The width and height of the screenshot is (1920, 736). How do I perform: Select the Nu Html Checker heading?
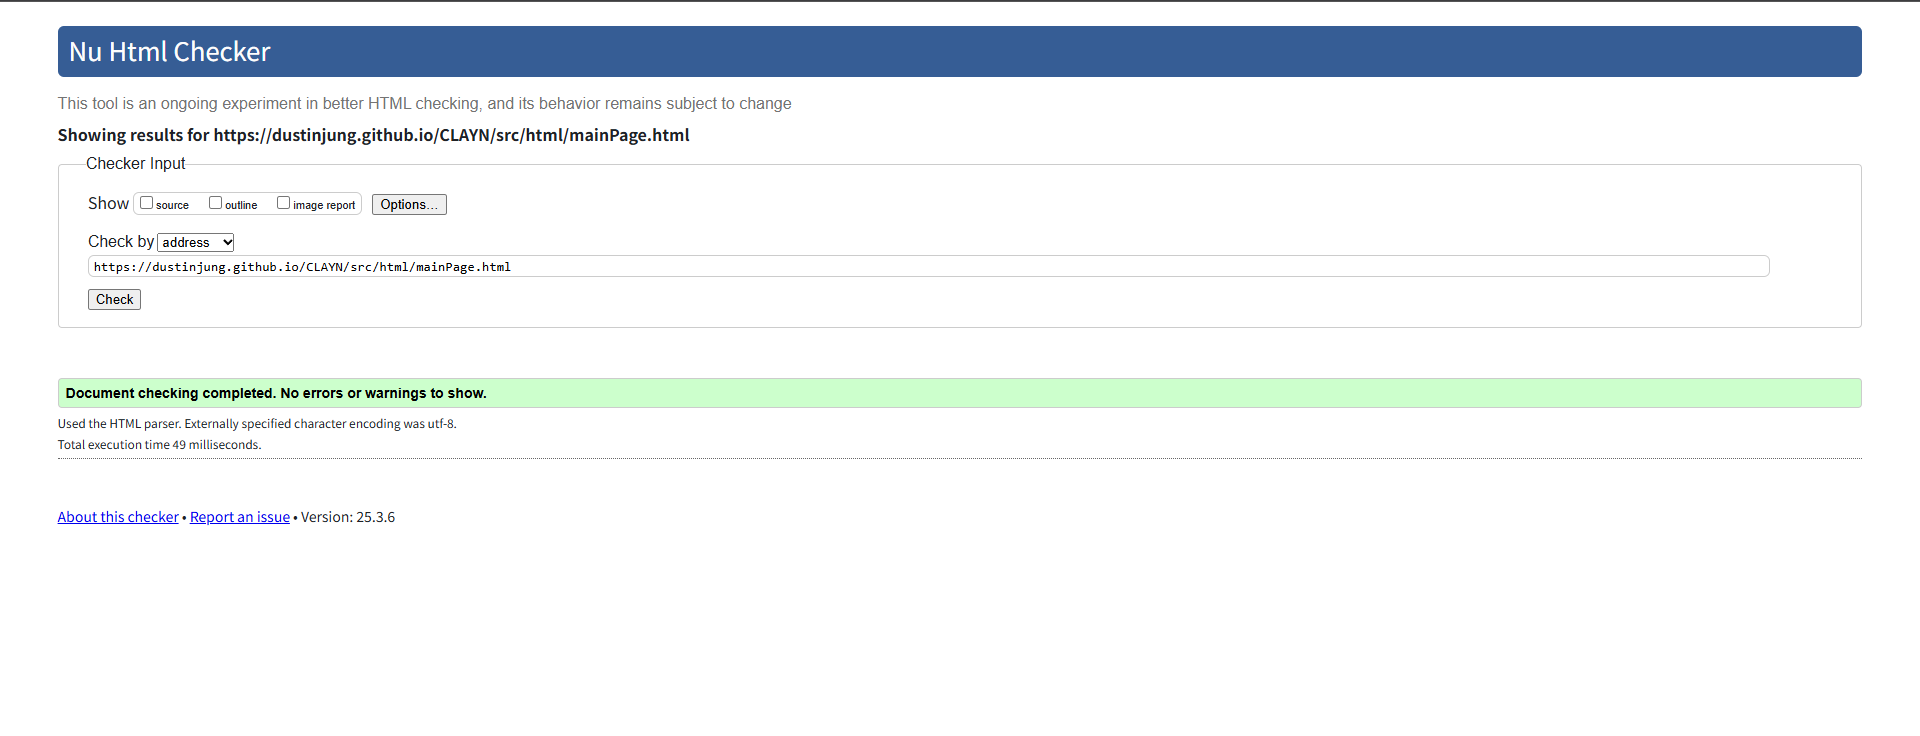tap(170, 52)
